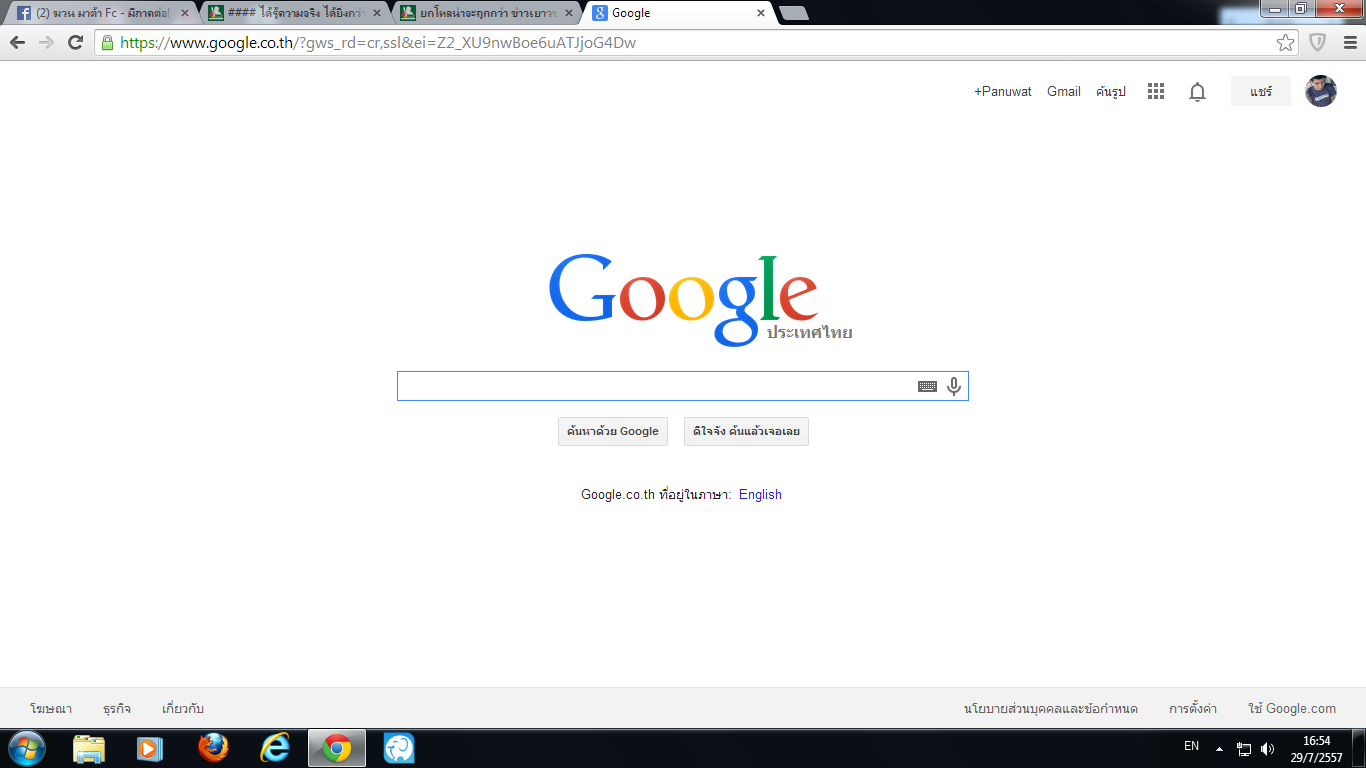The height and width of the screenshot is (768, 1366).
Task: Open the EN input language selector
Action: point(1191,746)
